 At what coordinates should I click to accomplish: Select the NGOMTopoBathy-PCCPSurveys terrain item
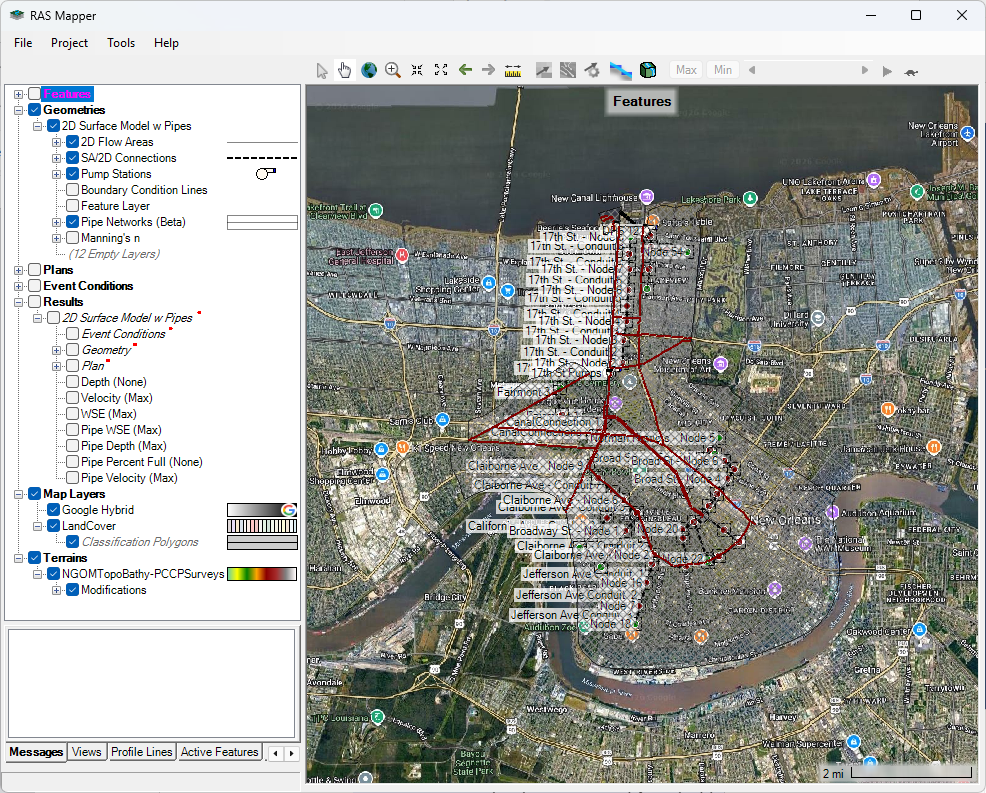143,574
